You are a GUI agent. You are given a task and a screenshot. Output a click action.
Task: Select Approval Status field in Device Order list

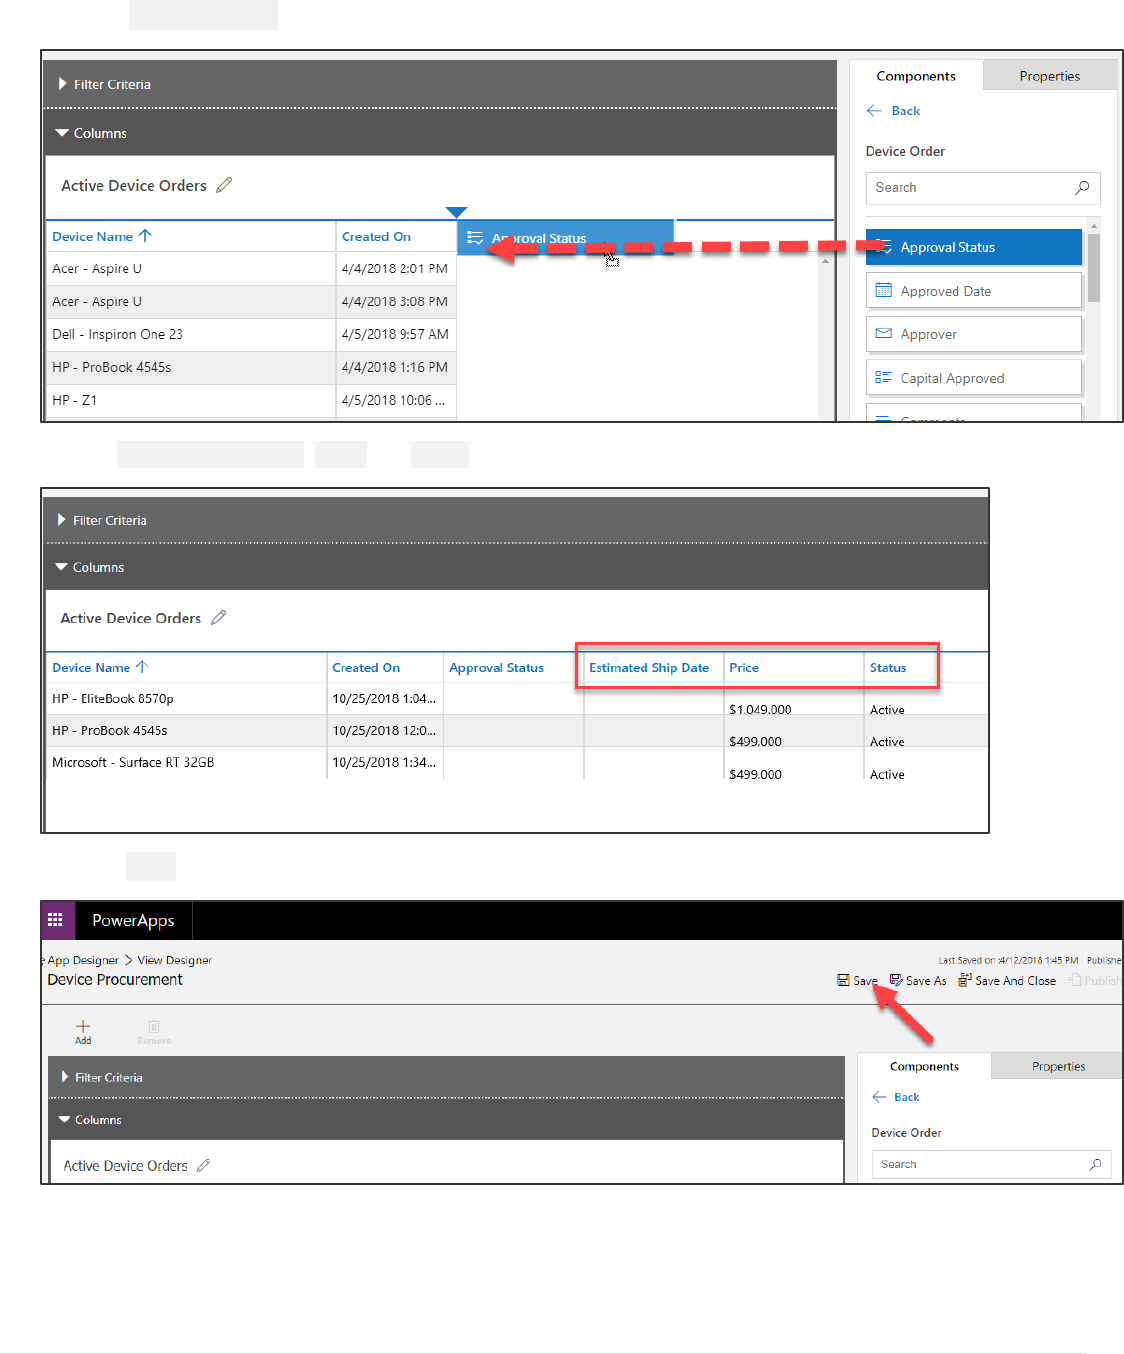974,247
